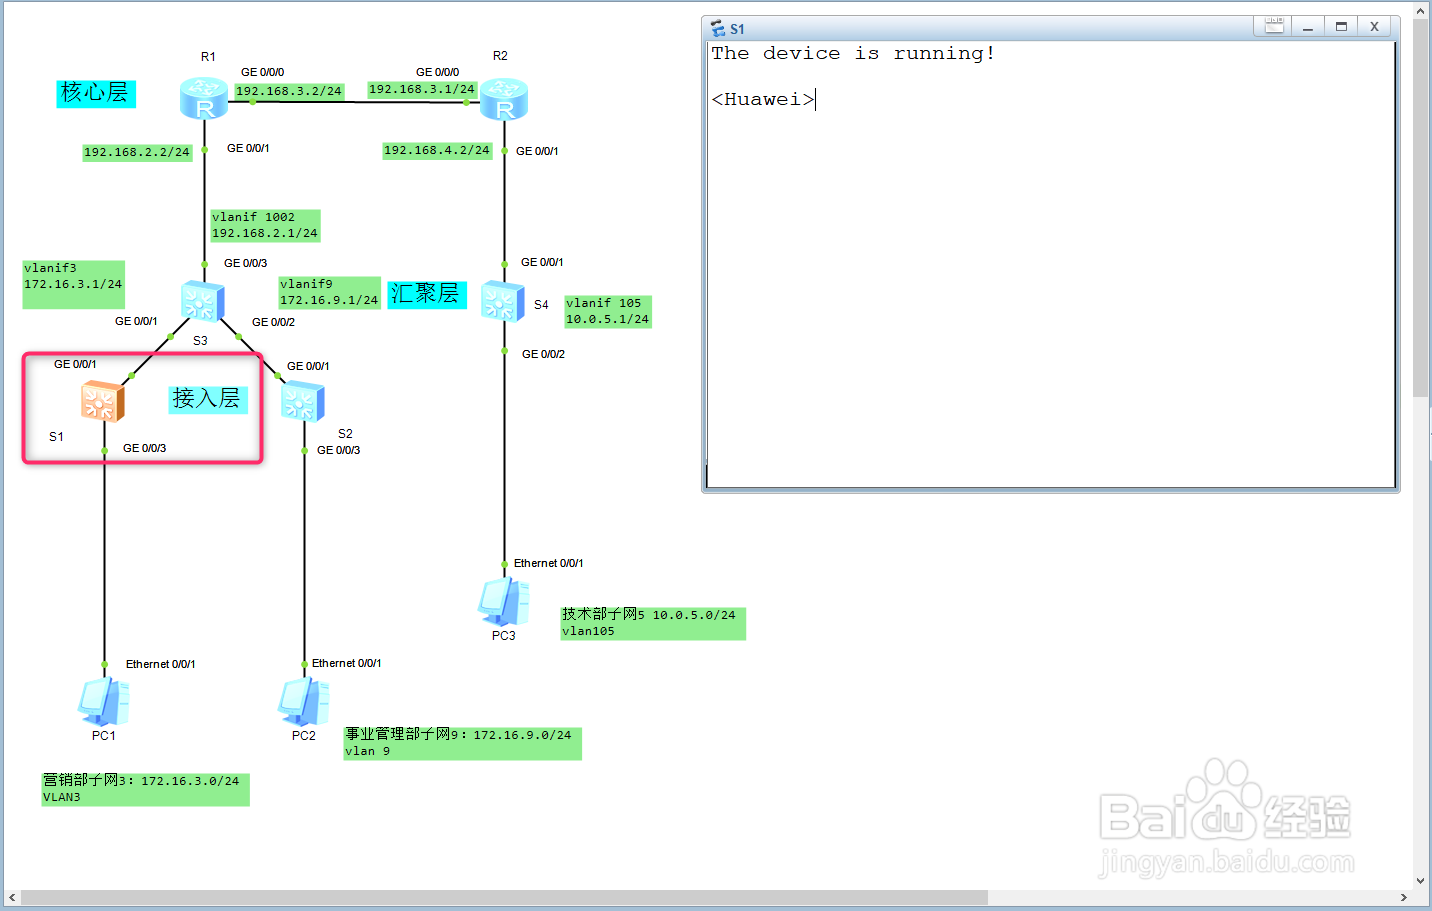Click the 技术部子网5 10.0.5.0/24 note
The width and height of the screenshot is (1432, 911).
[x=653, y=623]
